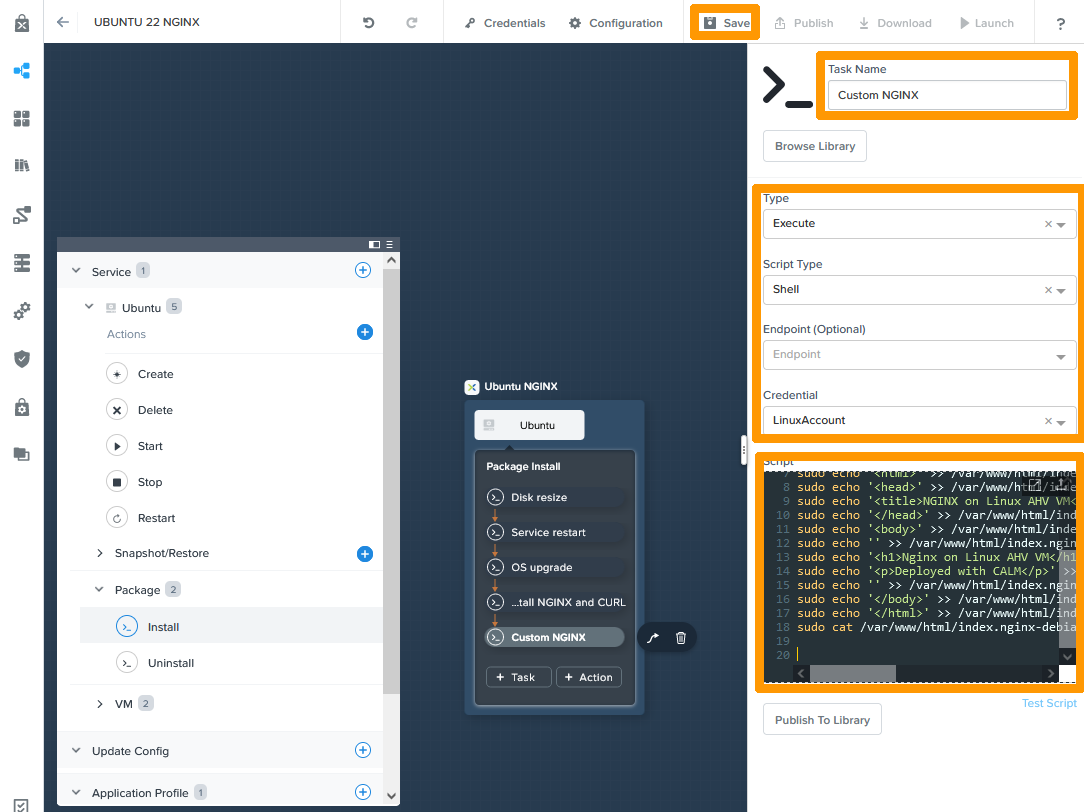Add Update Config using plus icon
The height and width of the screenshot is (812, 1084).
pos(363,750)
